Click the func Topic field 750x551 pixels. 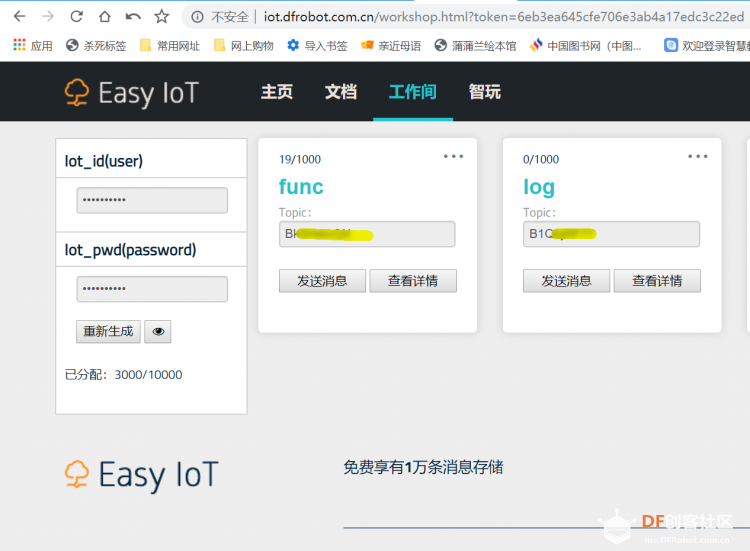(x=367, y=234)
